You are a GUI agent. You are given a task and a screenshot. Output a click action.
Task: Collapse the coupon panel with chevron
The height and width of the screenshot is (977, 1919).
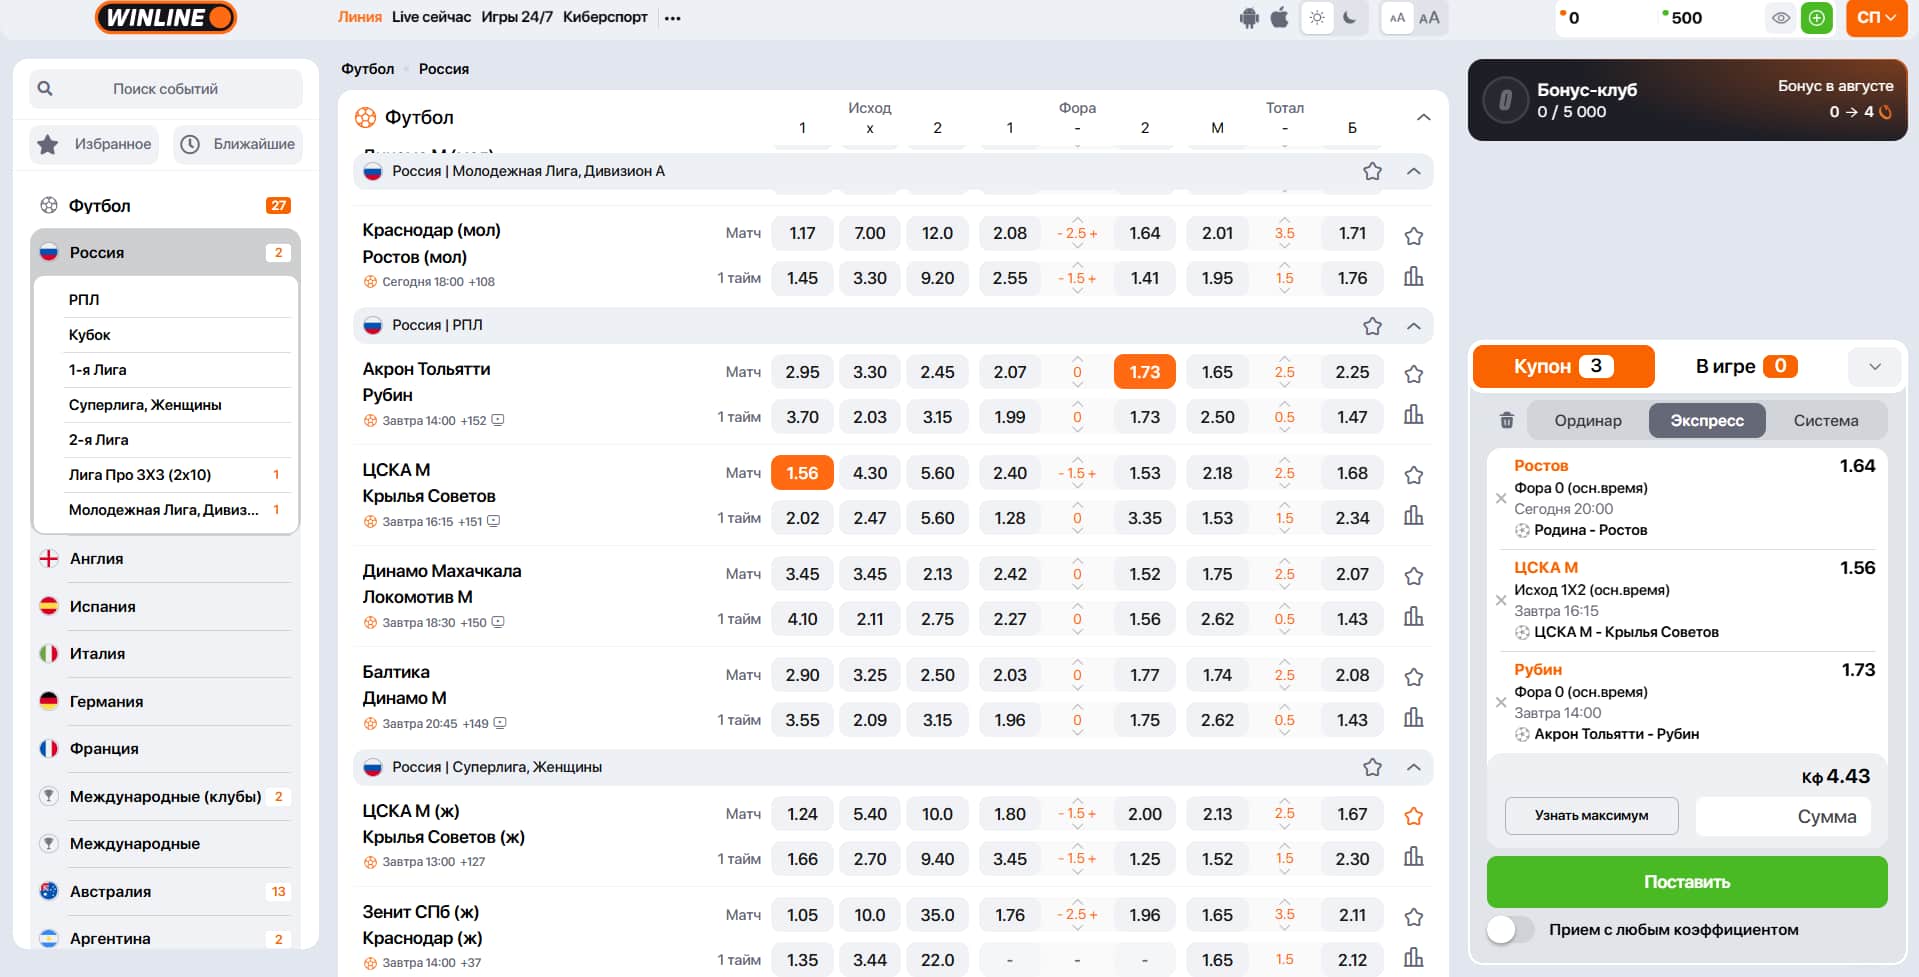1875,366
